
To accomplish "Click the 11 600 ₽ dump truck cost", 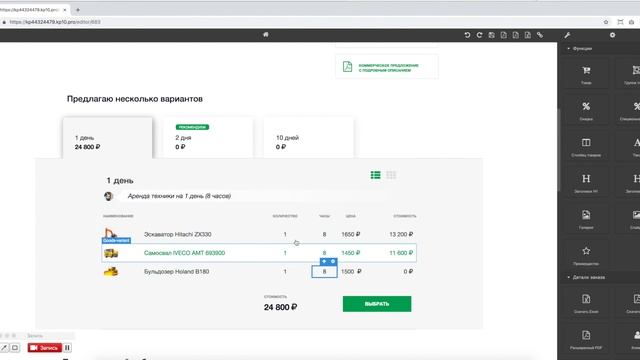I will click(401, 253).
